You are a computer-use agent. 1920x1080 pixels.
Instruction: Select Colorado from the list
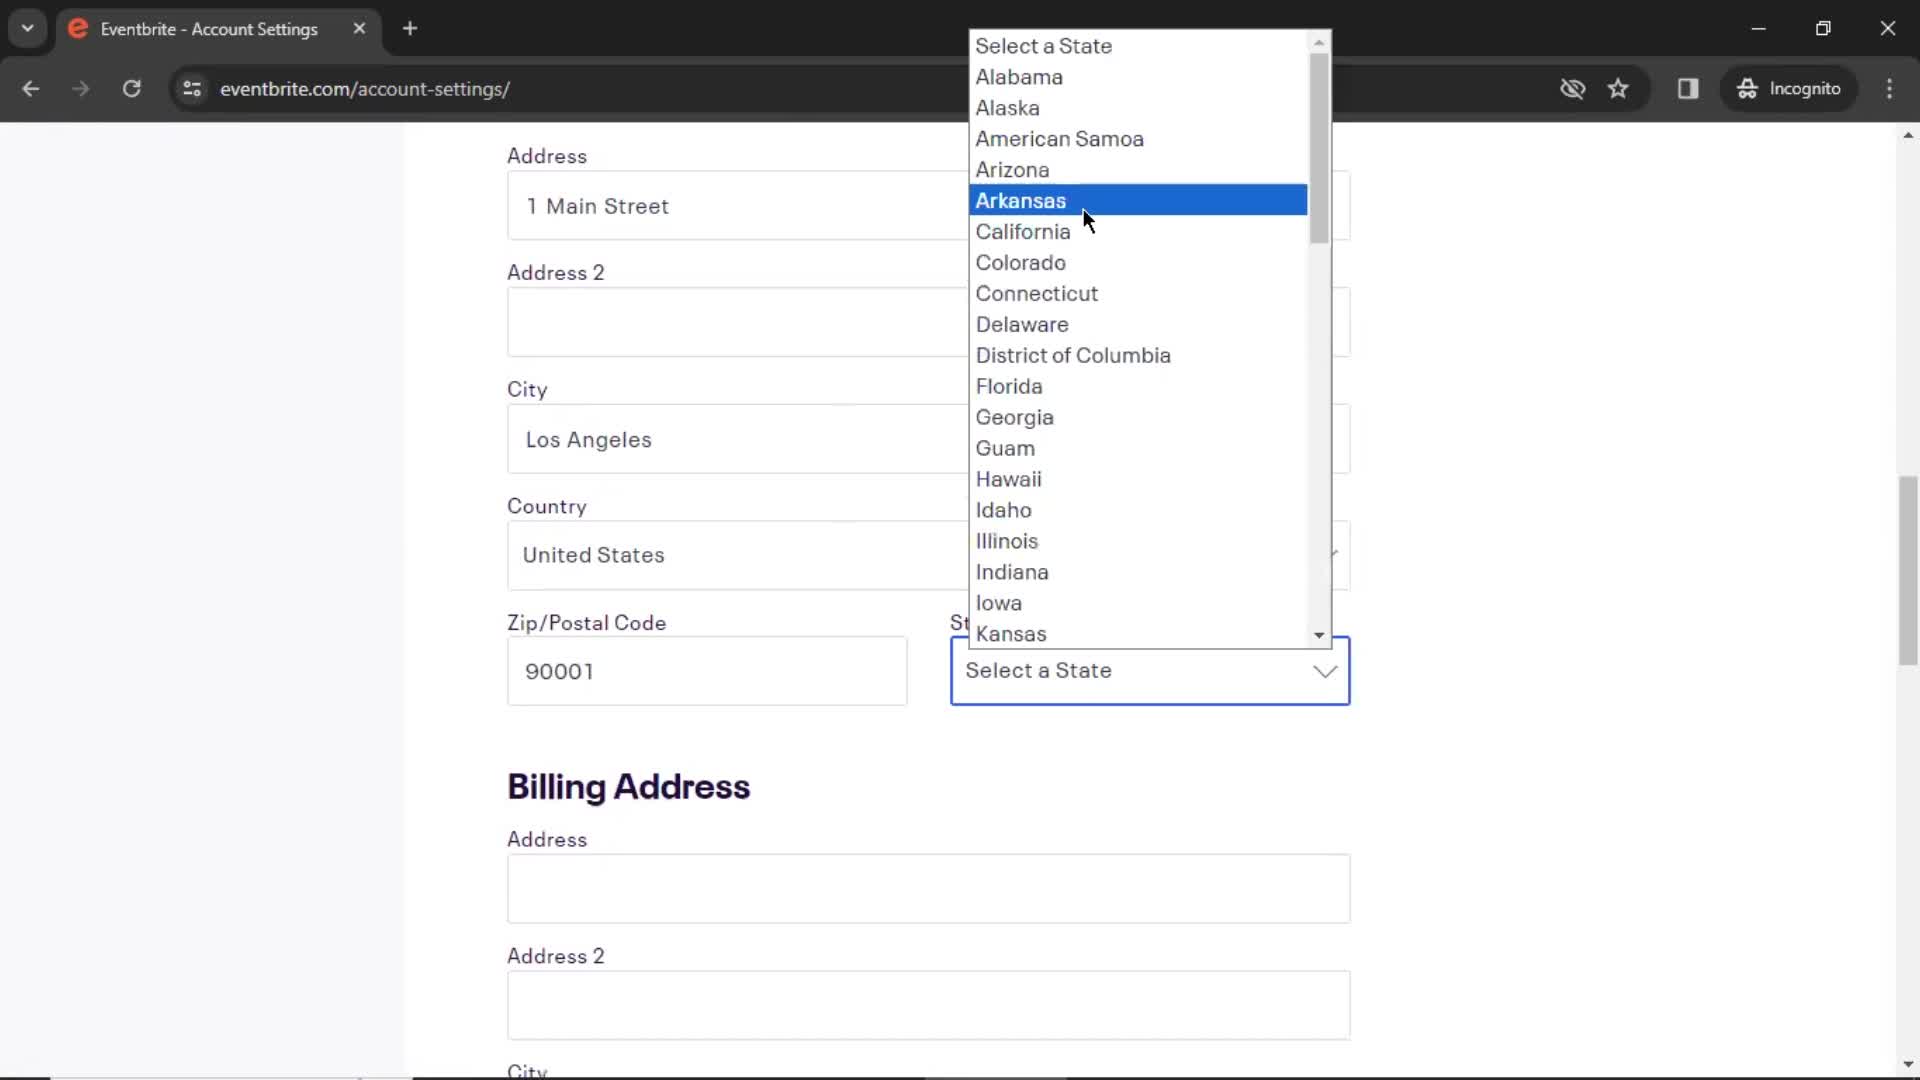pyautogui.click(x=1022, y=262)
